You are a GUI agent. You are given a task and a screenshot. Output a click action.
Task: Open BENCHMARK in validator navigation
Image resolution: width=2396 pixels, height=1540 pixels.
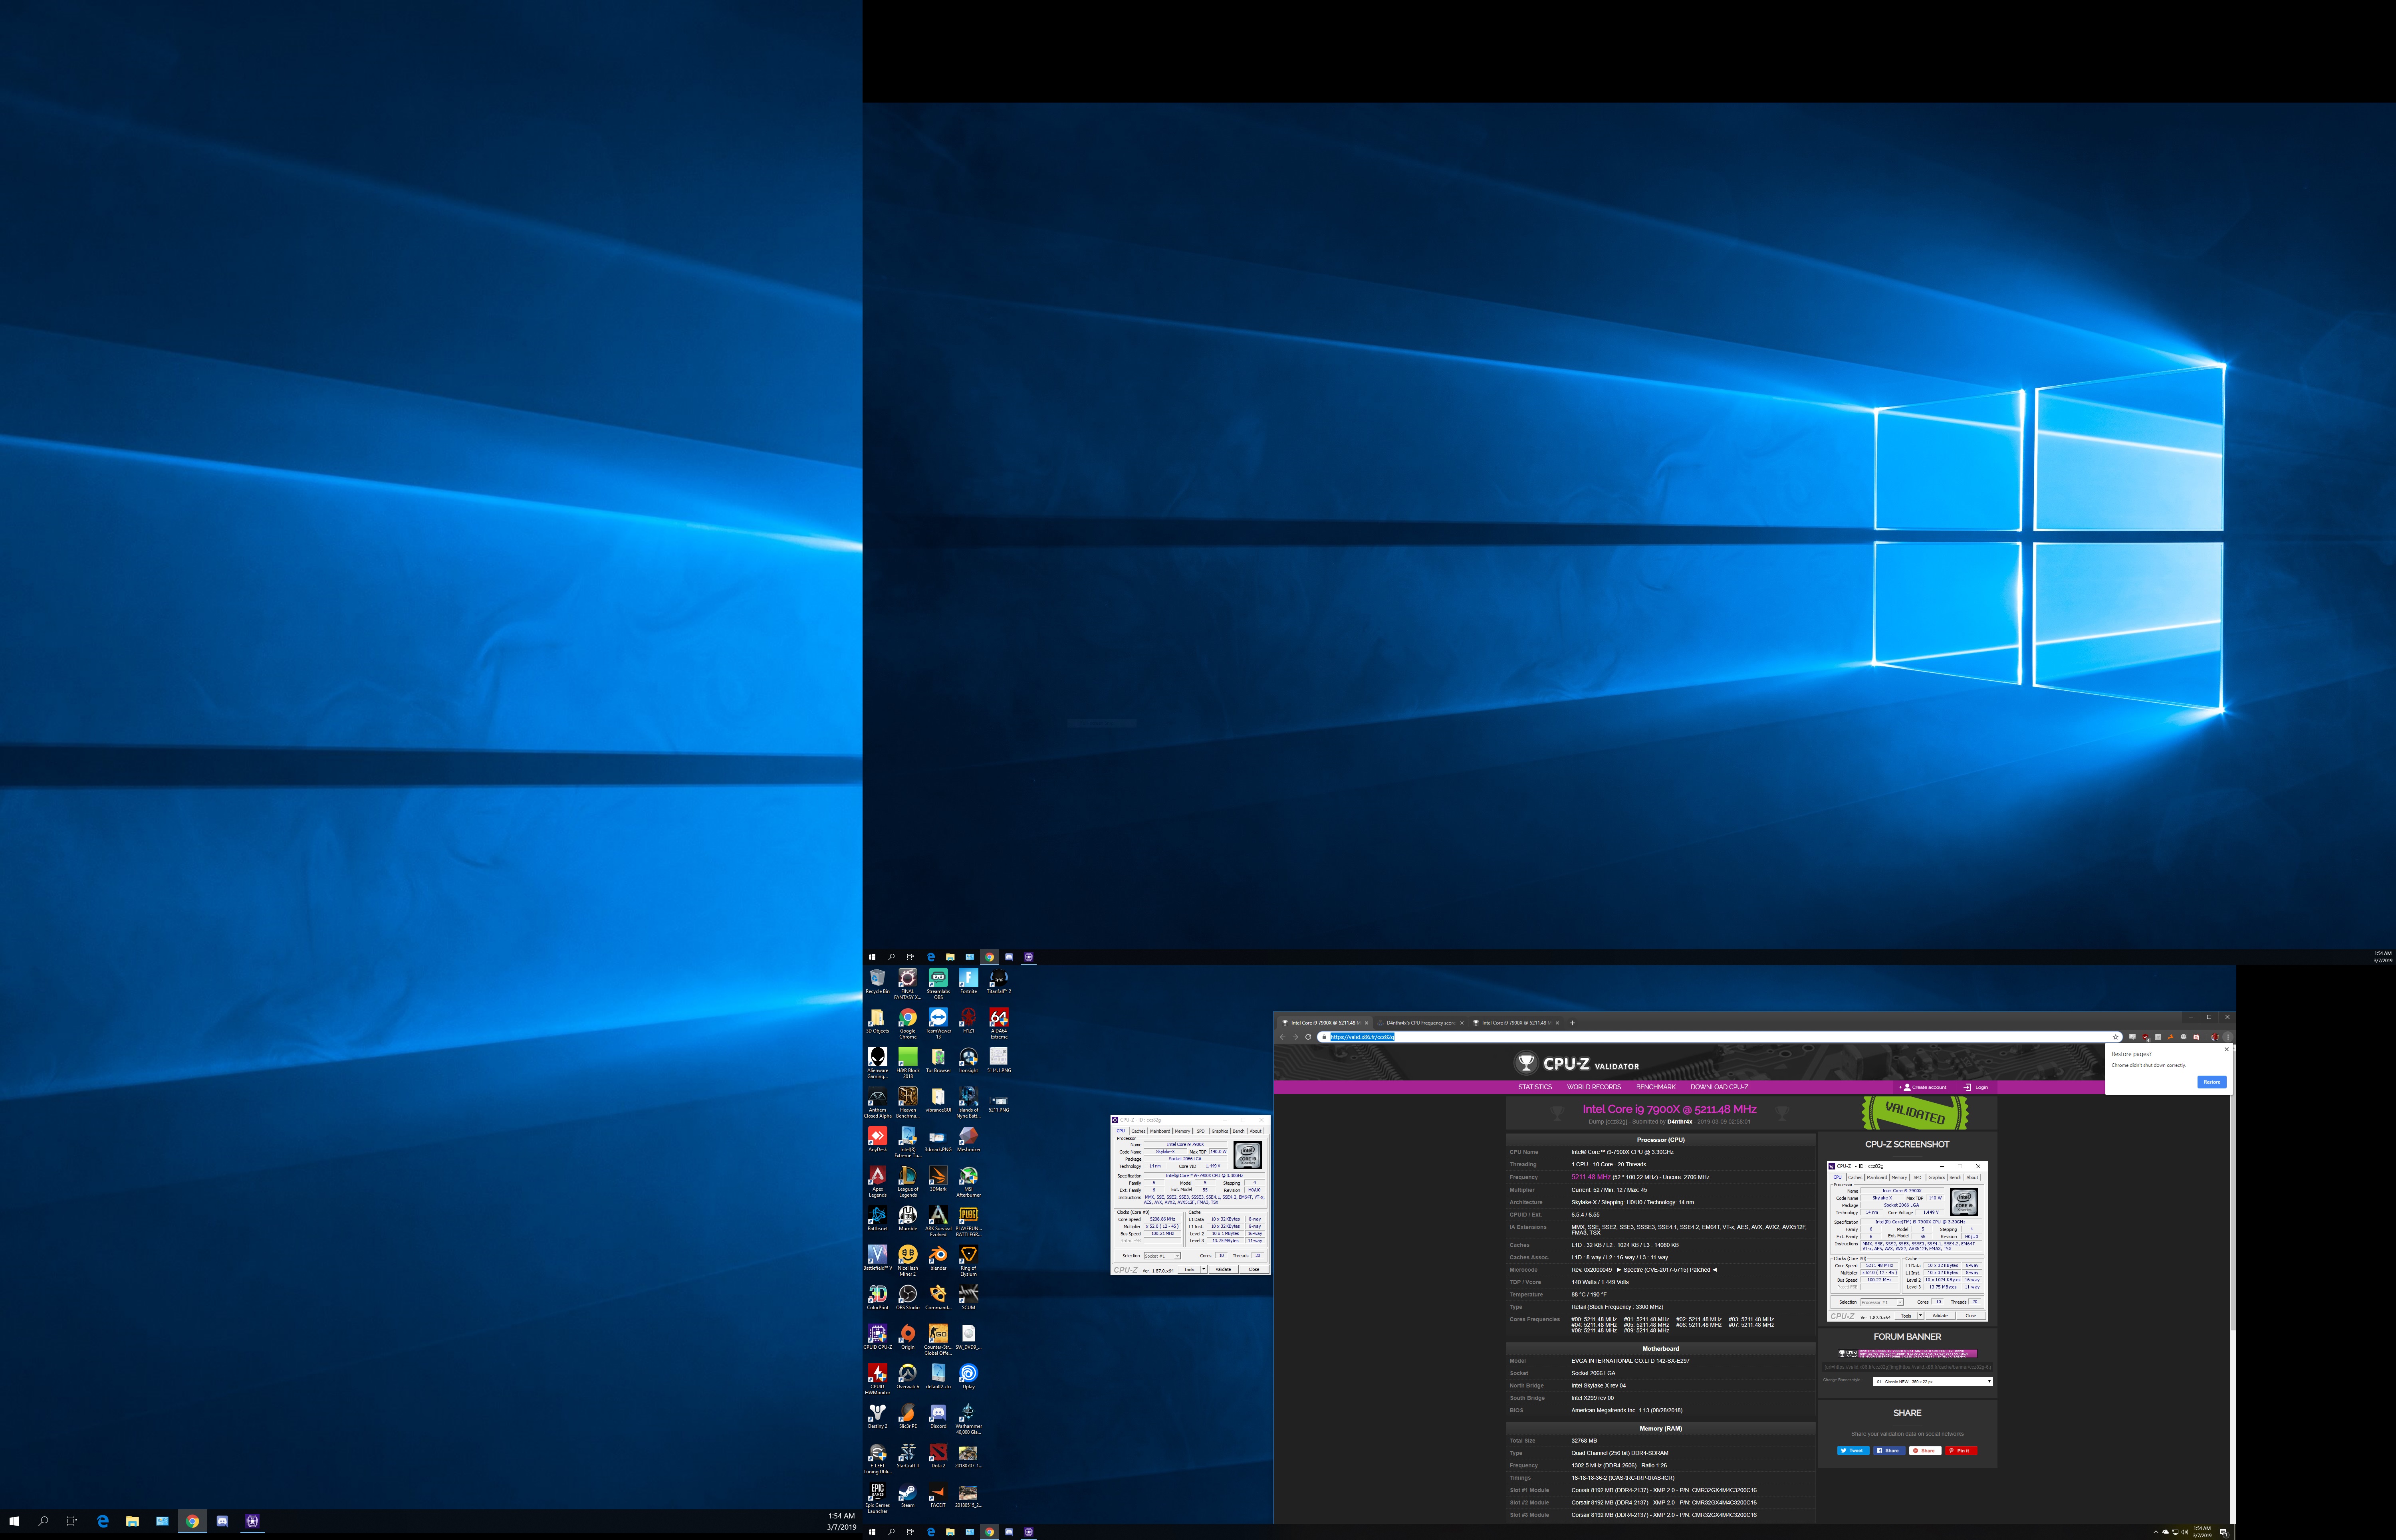click(1656, 1087)
